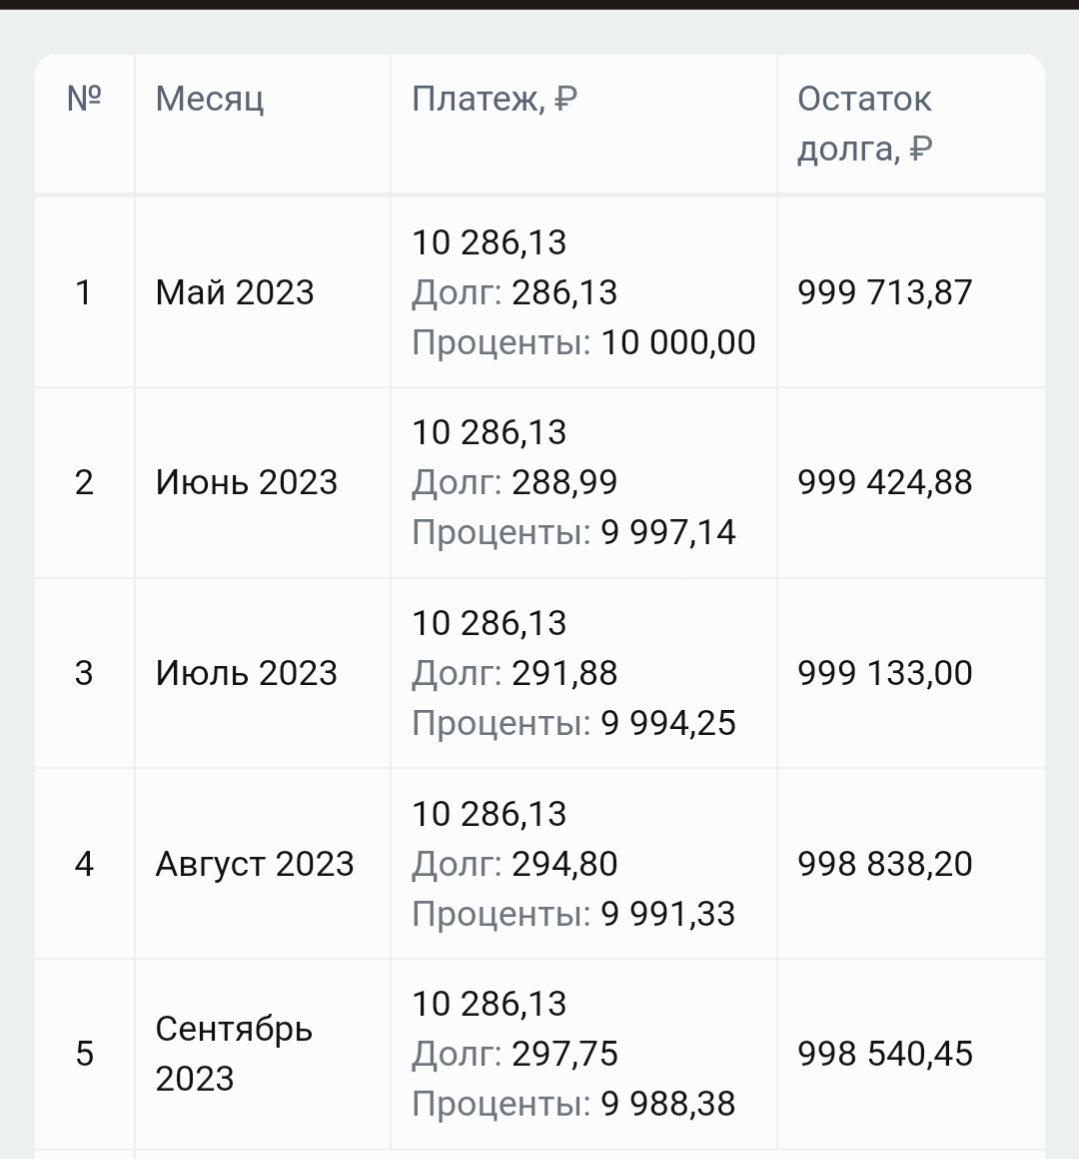Click the Платеж column header

[x=494, y=99]
